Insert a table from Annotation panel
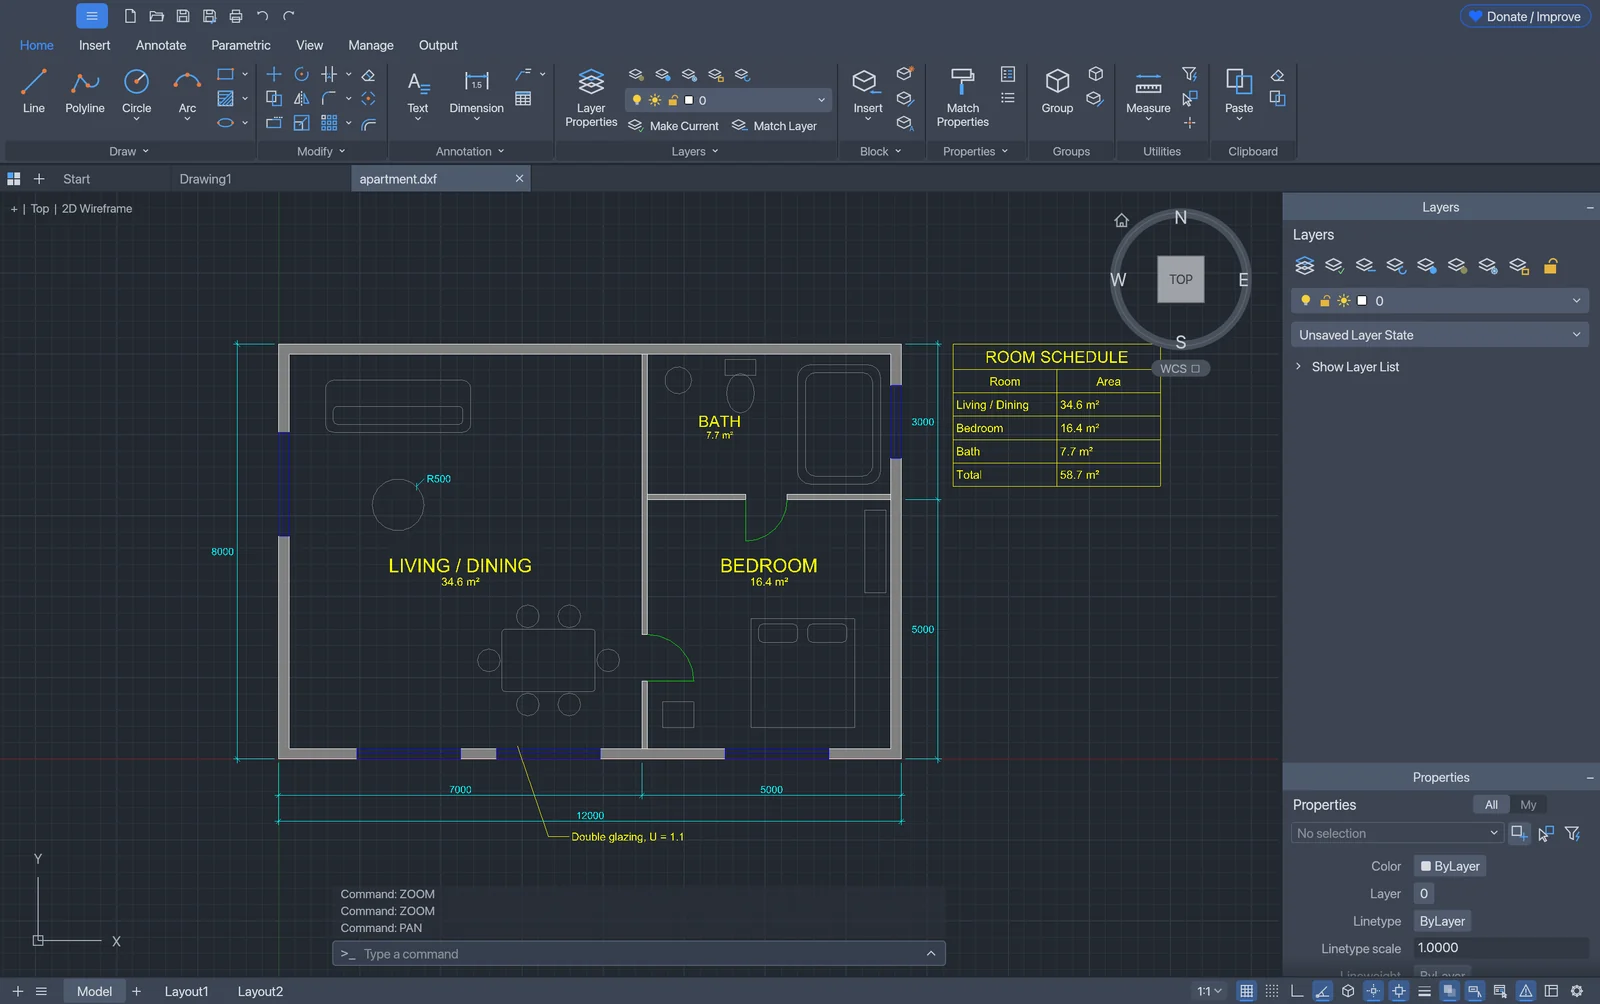The height and width of the screenshot is (1004, 1600). point(523,98)
